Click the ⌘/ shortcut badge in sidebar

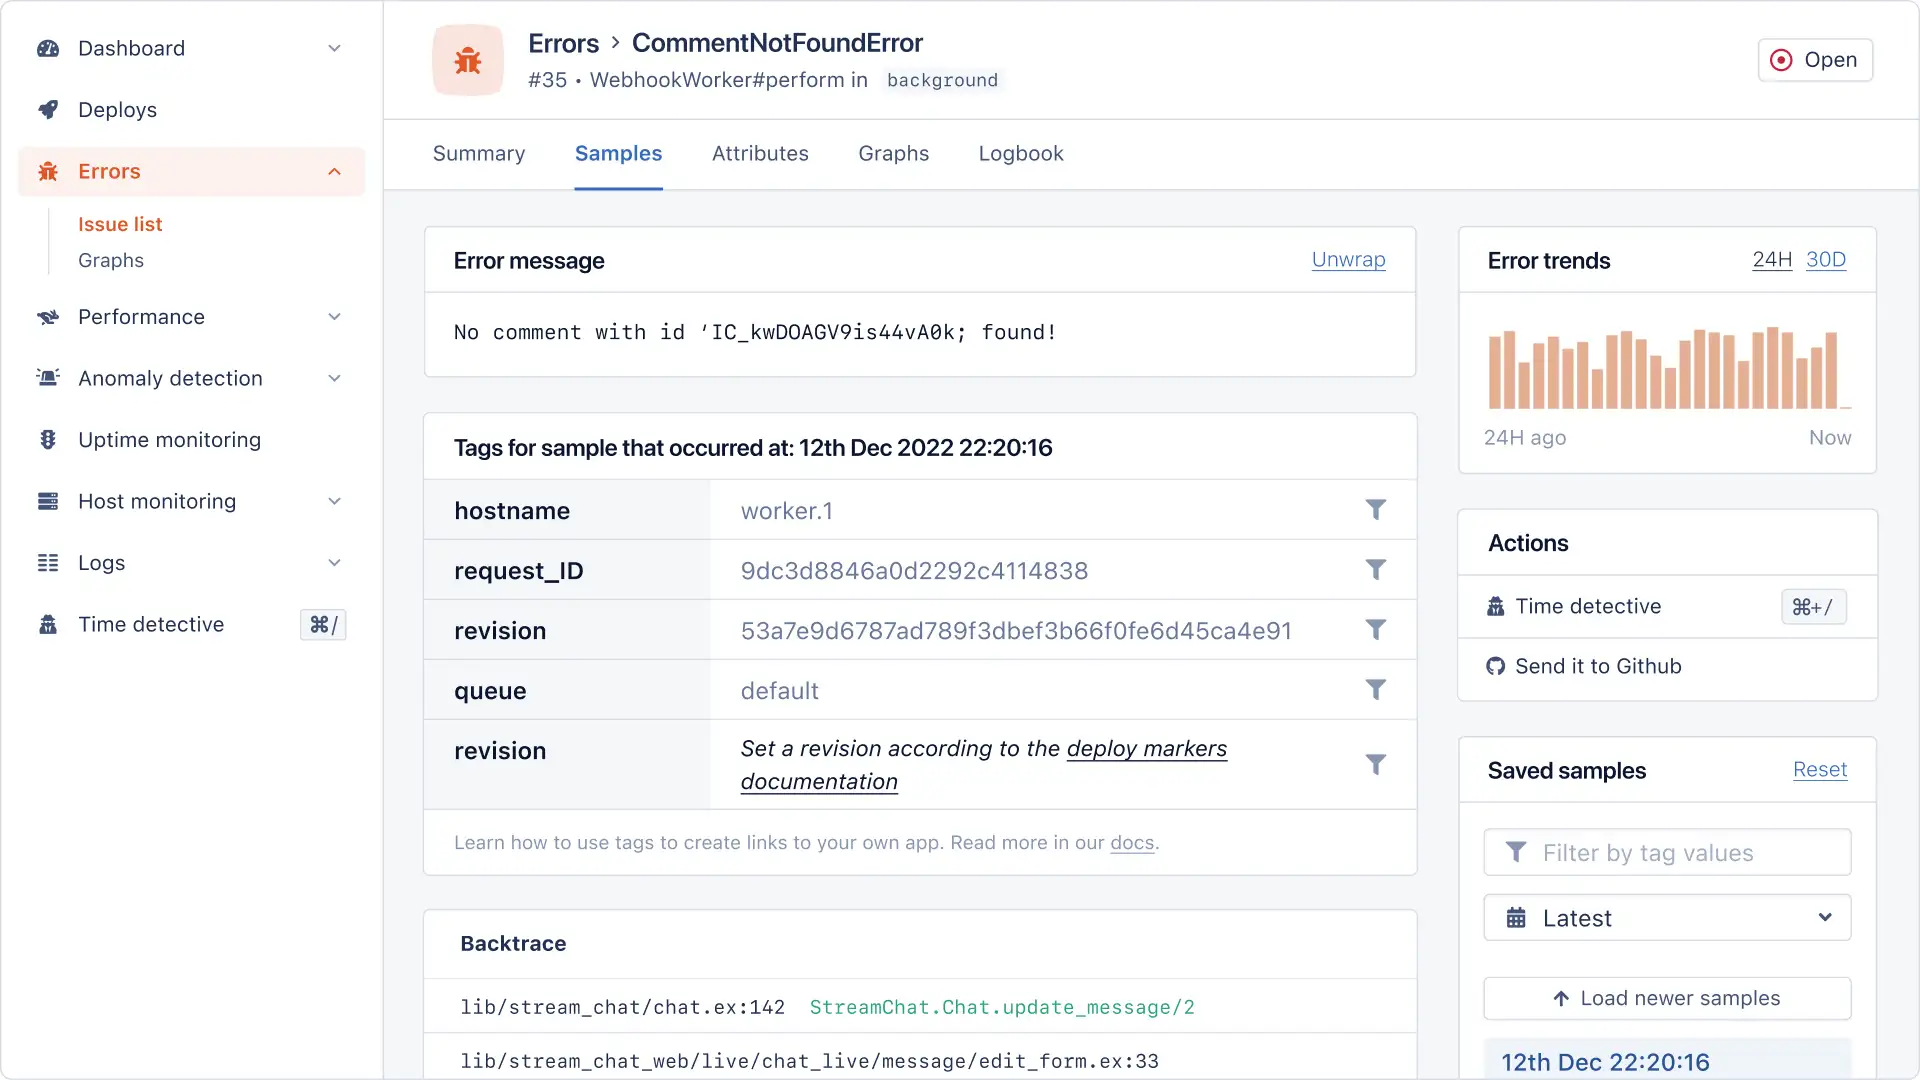click(323, 625)
